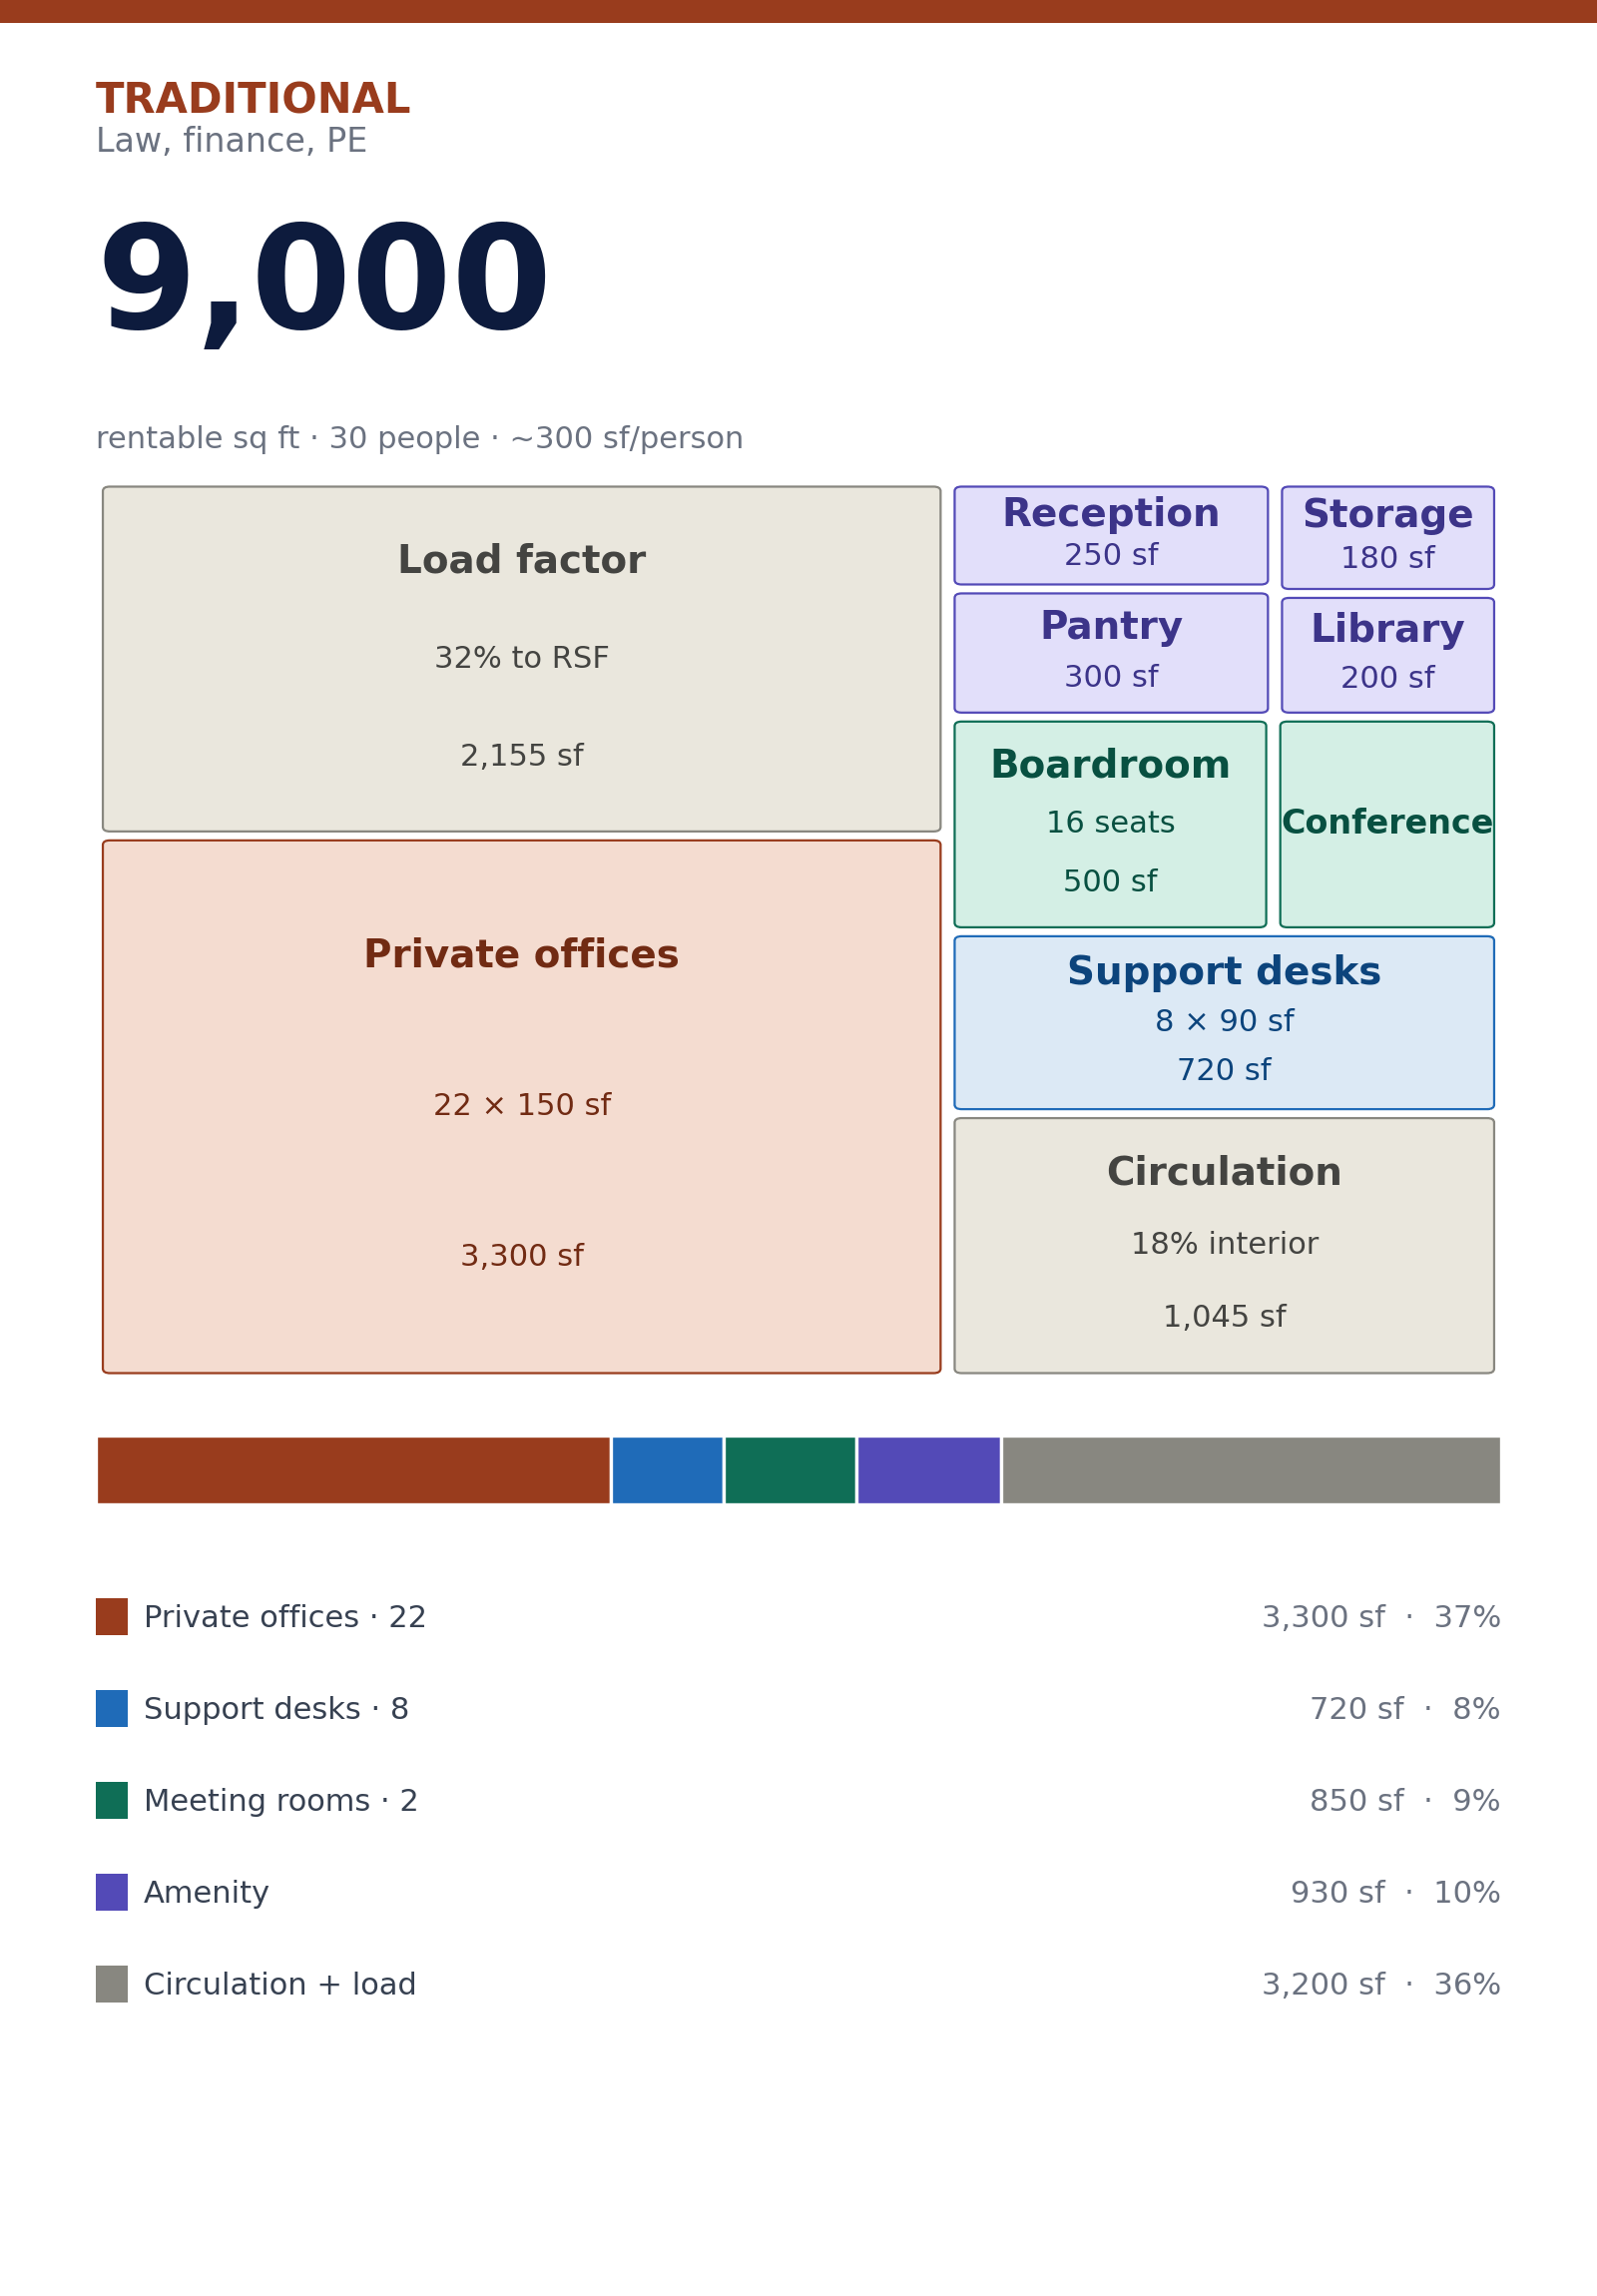The image size is (1597, 2296).
Task: Click the purple Amenity bar segment
Action: point(928,1470)
